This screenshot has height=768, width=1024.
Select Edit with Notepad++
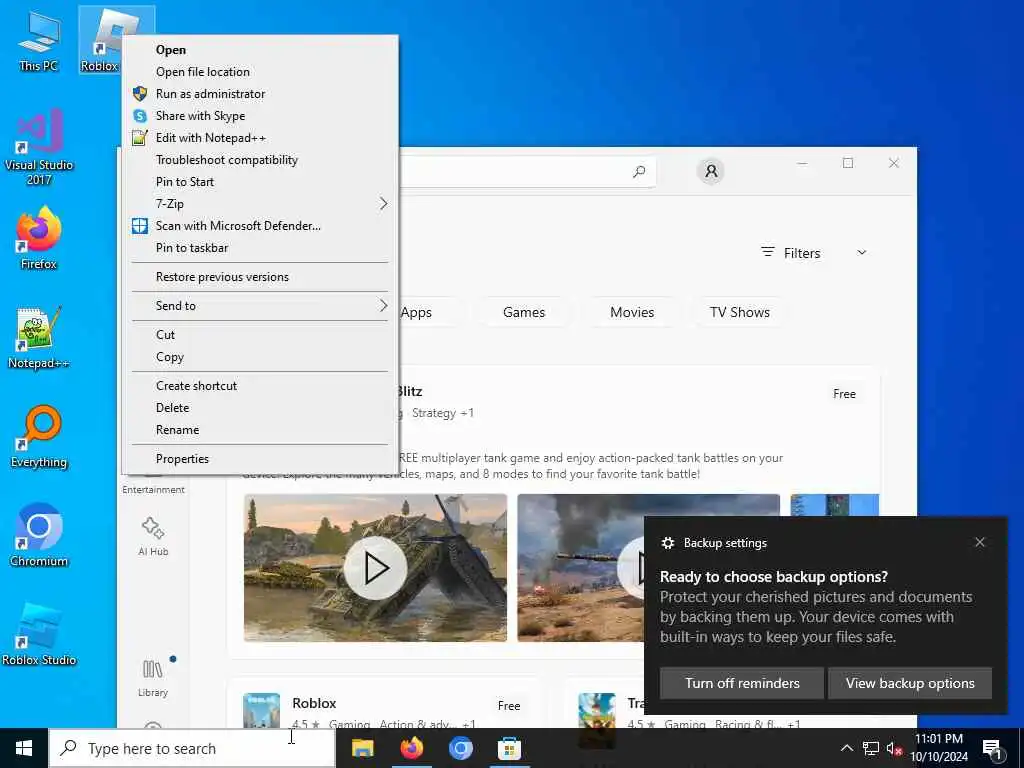(x=260, y=138)
